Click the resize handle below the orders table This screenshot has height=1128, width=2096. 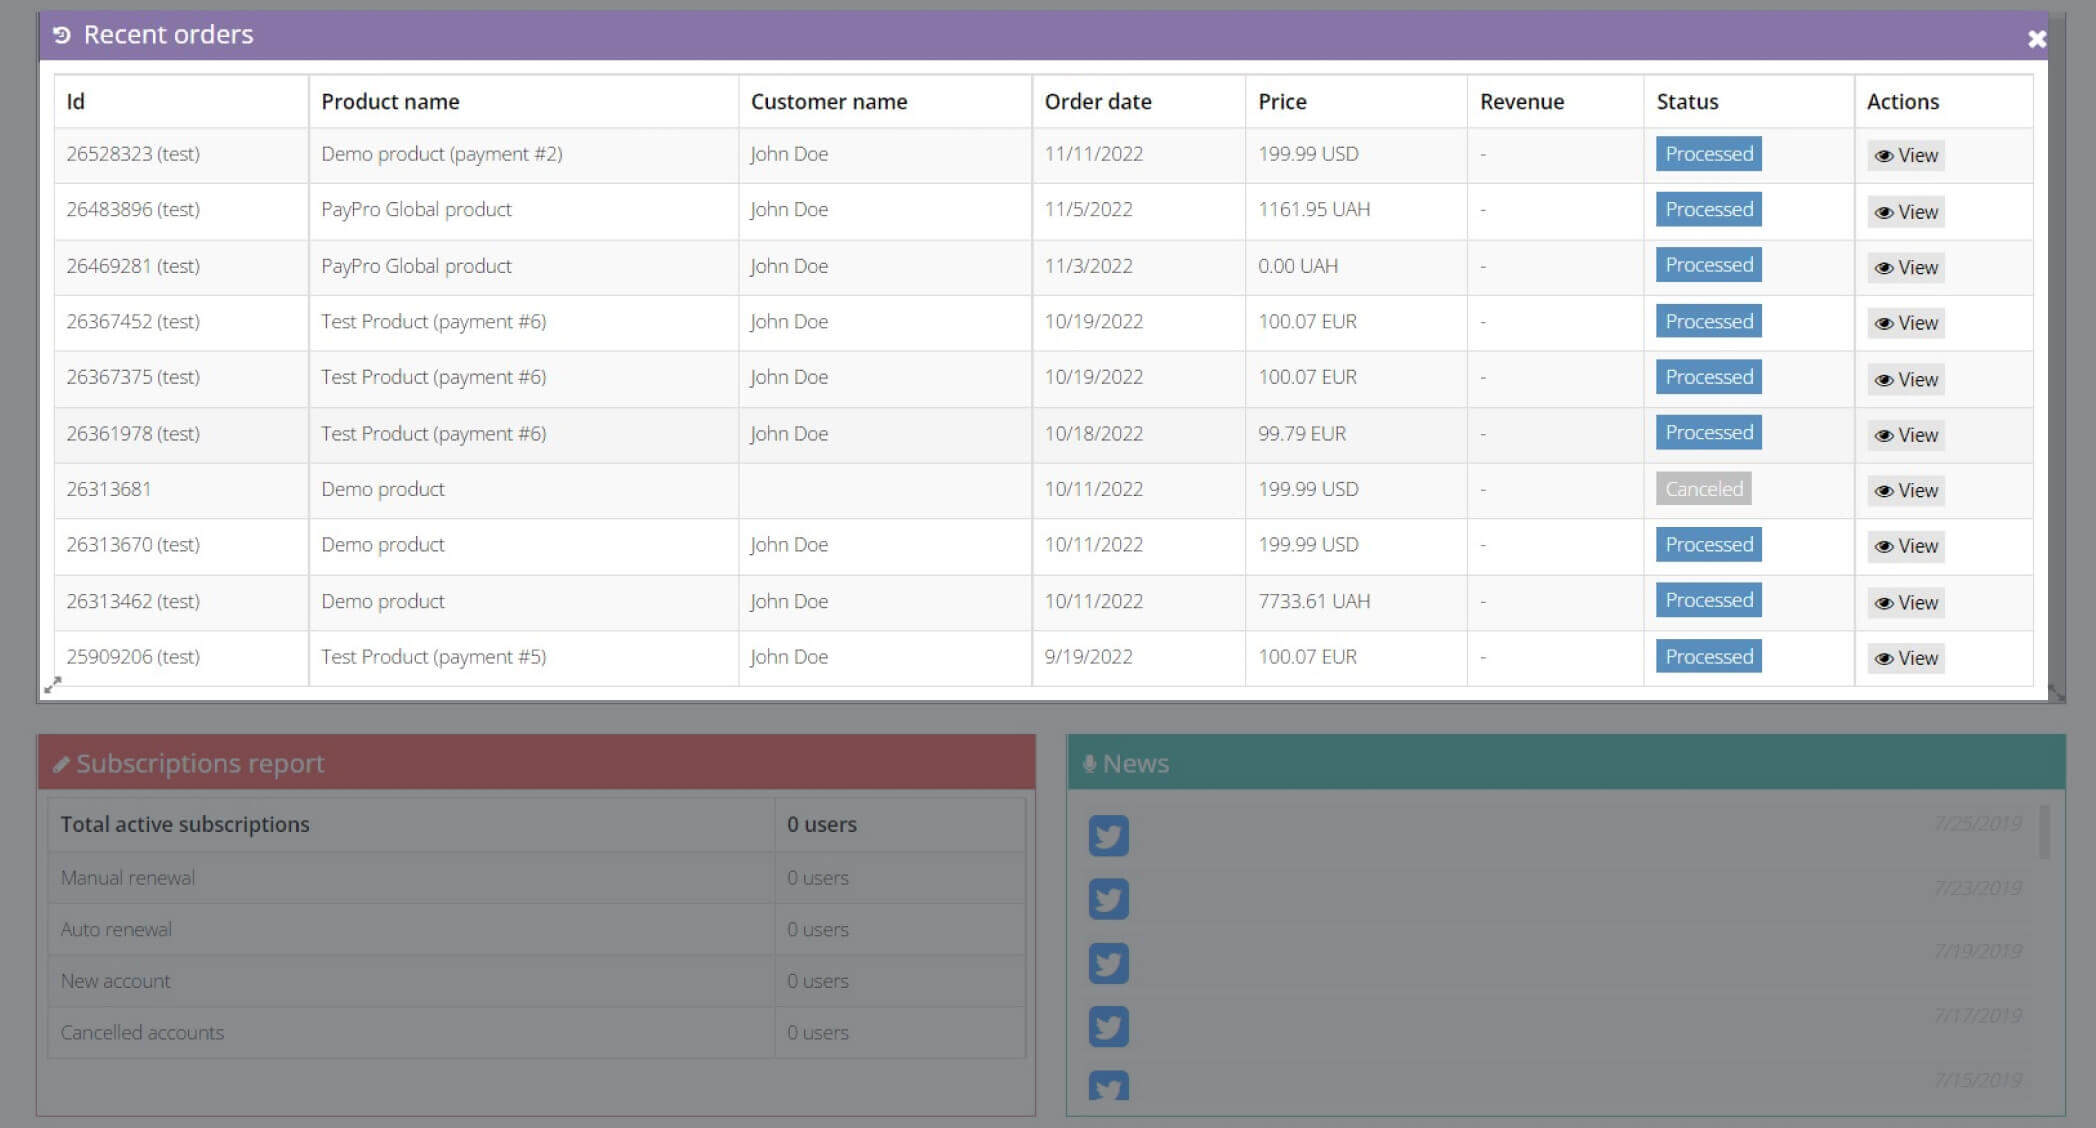(x=55, y=684)
